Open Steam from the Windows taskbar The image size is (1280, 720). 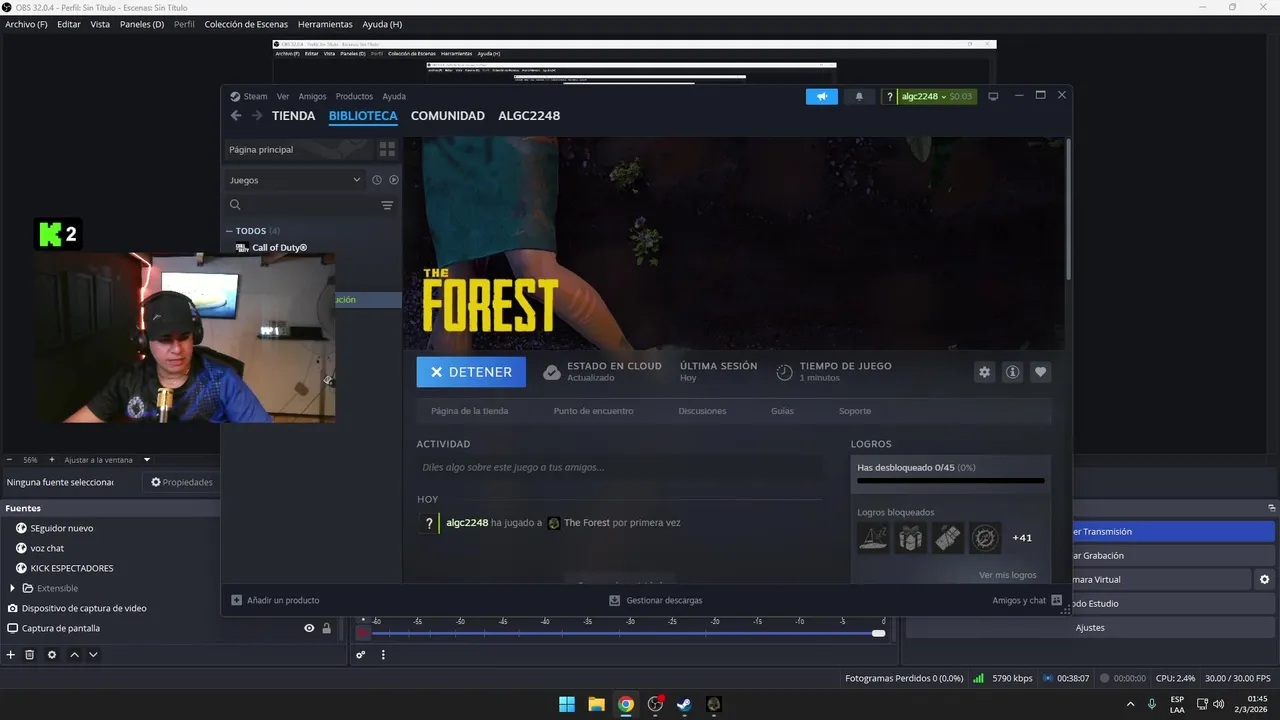click(684, 704)
